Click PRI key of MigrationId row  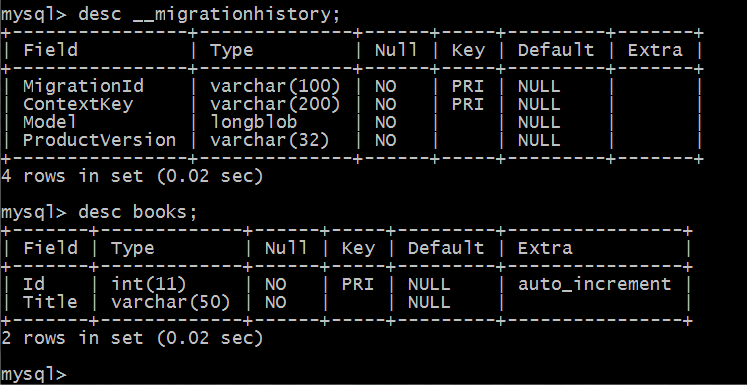pos(467,87)
